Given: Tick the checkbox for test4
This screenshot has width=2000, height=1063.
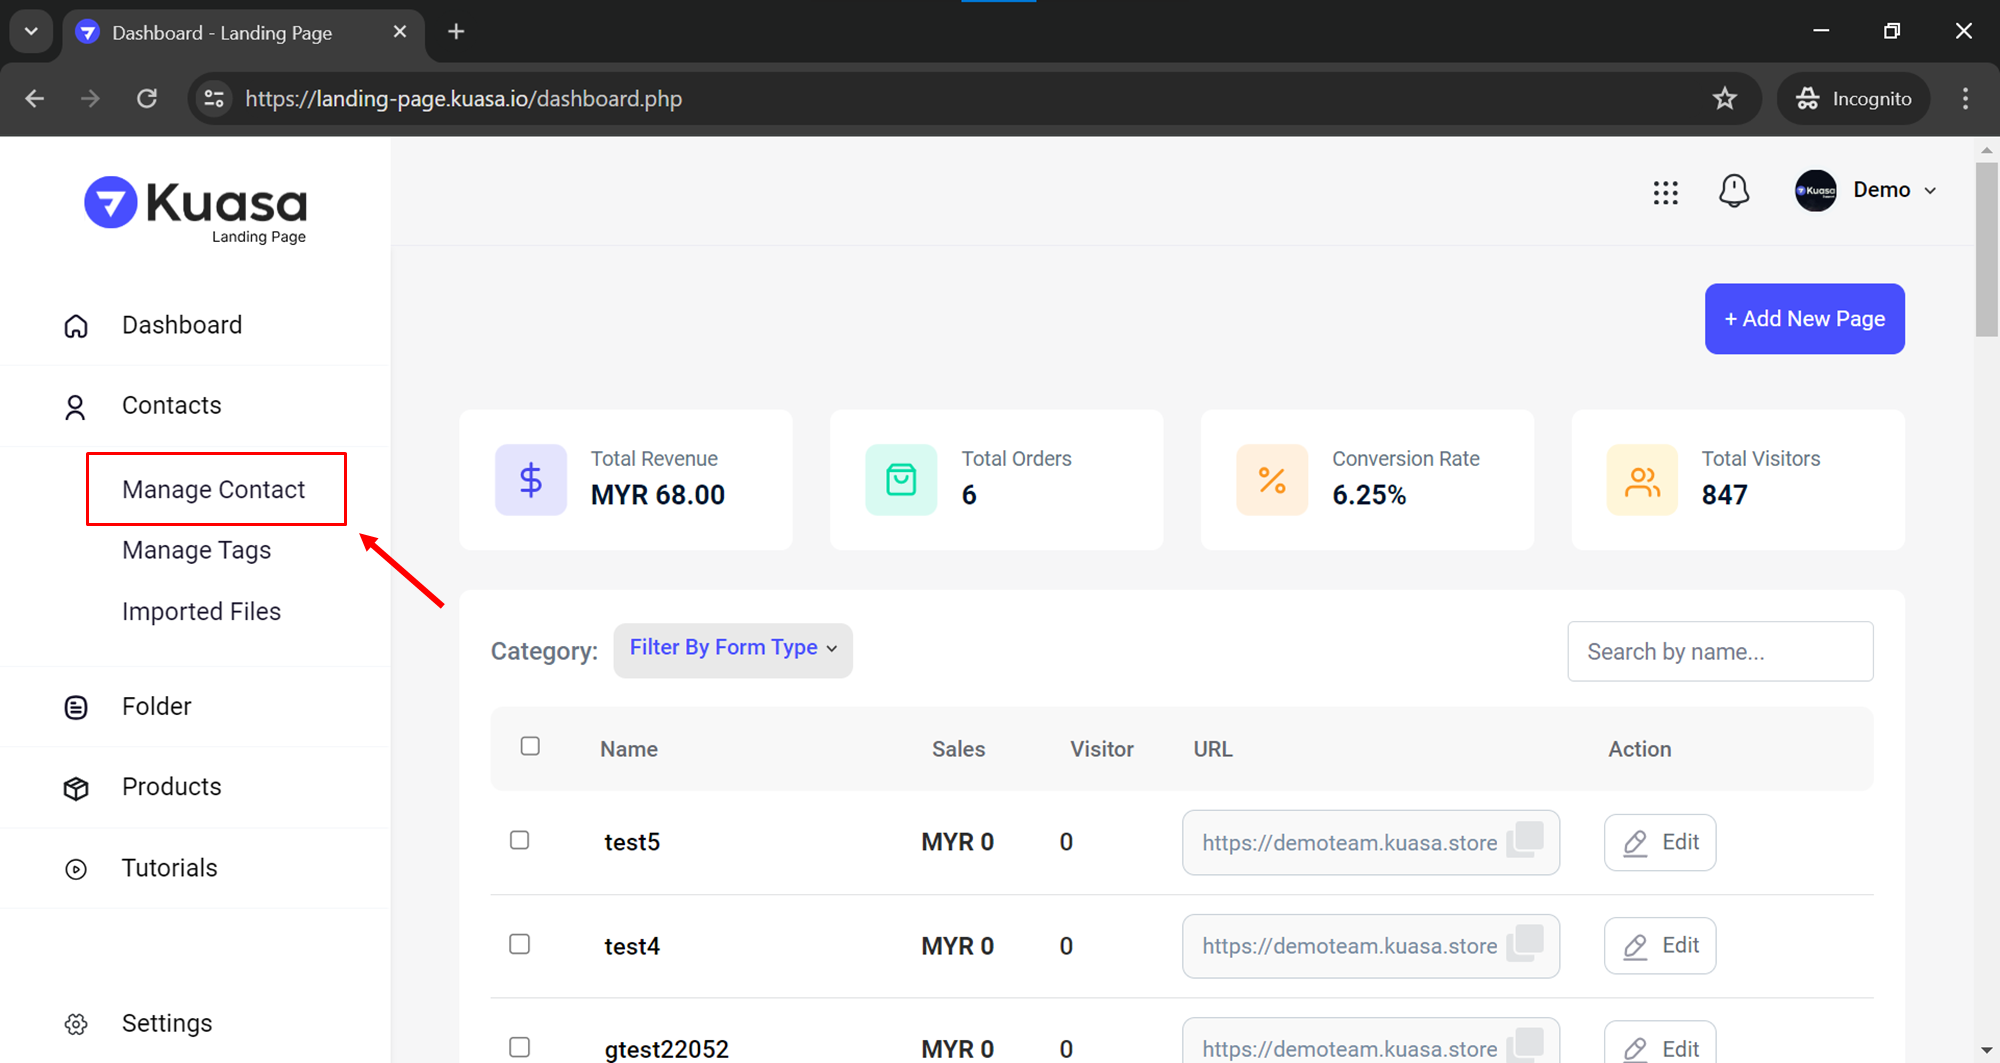Looking at the screenshot, I should click(x=519, y=944).
